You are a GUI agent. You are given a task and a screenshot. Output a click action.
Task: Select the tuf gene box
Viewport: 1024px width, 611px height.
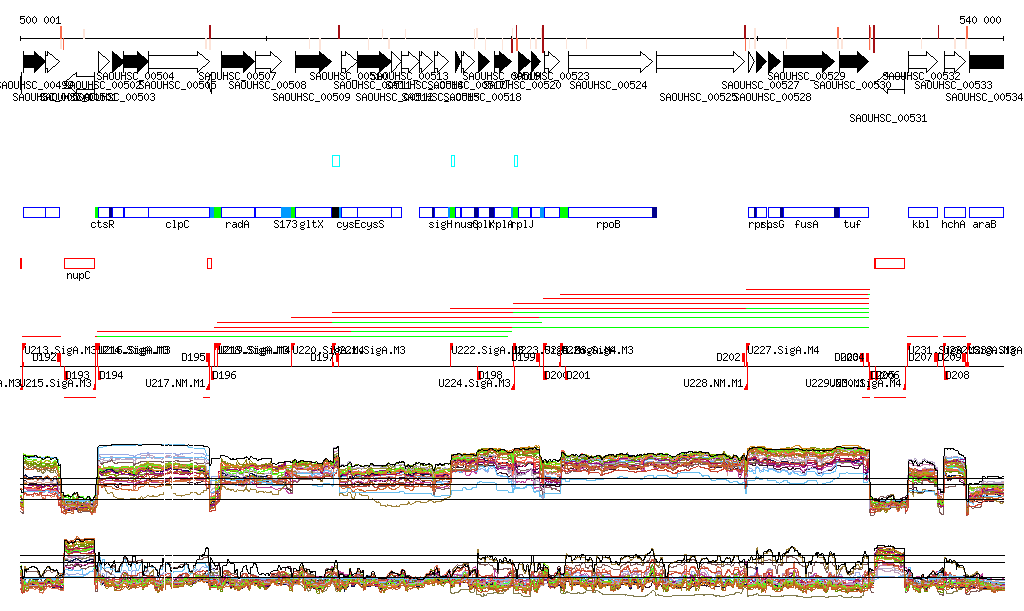(853, 212)
